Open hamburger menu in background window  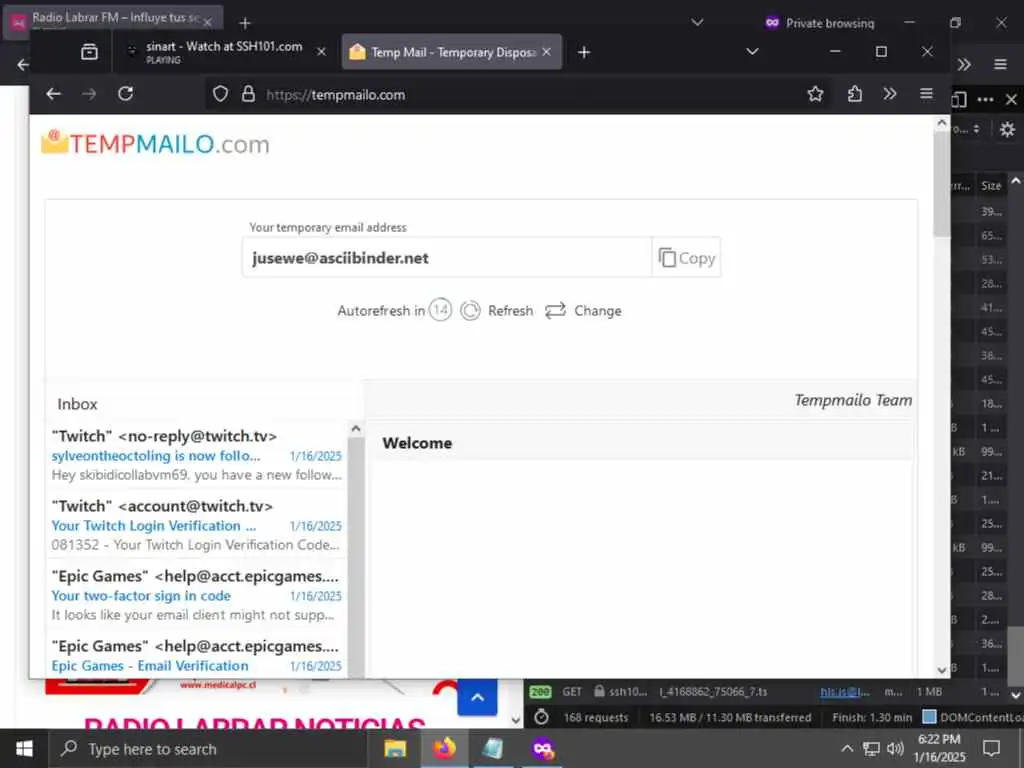pos(1000,64)
